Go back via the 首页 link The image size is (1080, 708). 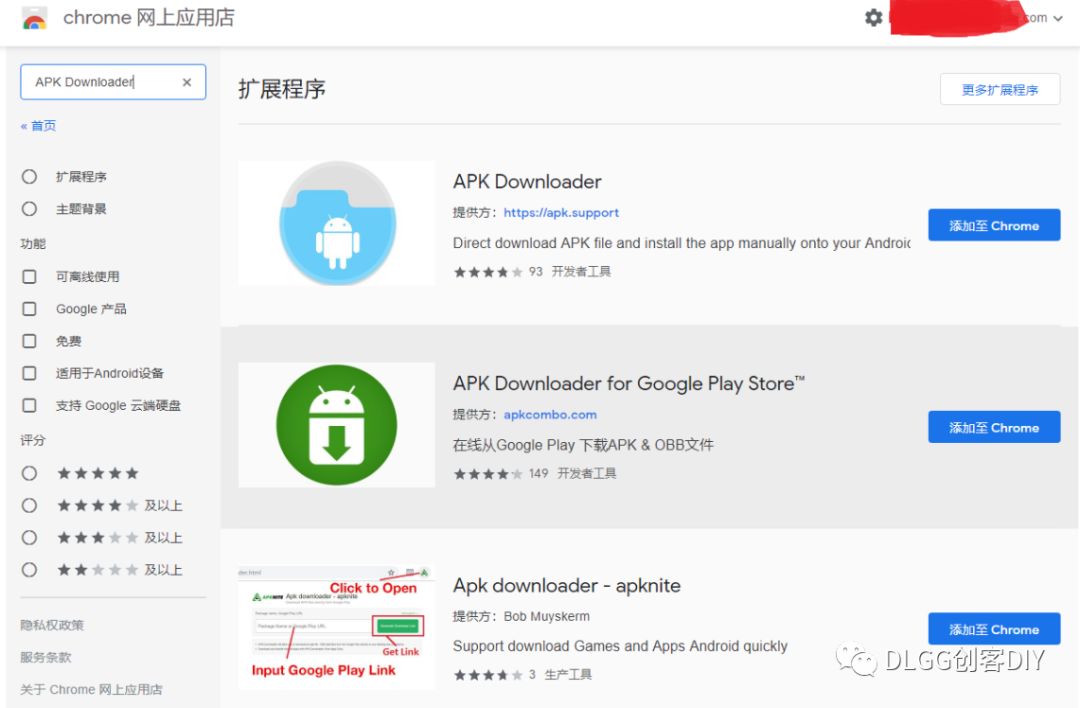coord(39,125)
